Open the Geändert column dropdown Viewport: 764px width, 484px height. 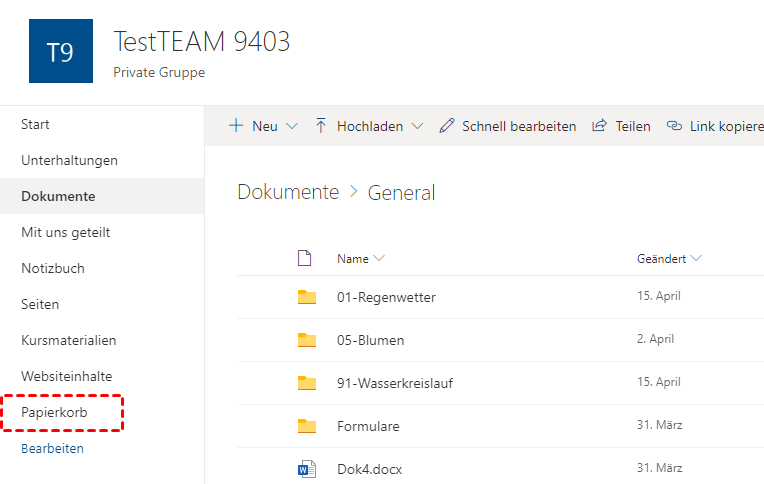pyautogui.click(x=669, y=259)
